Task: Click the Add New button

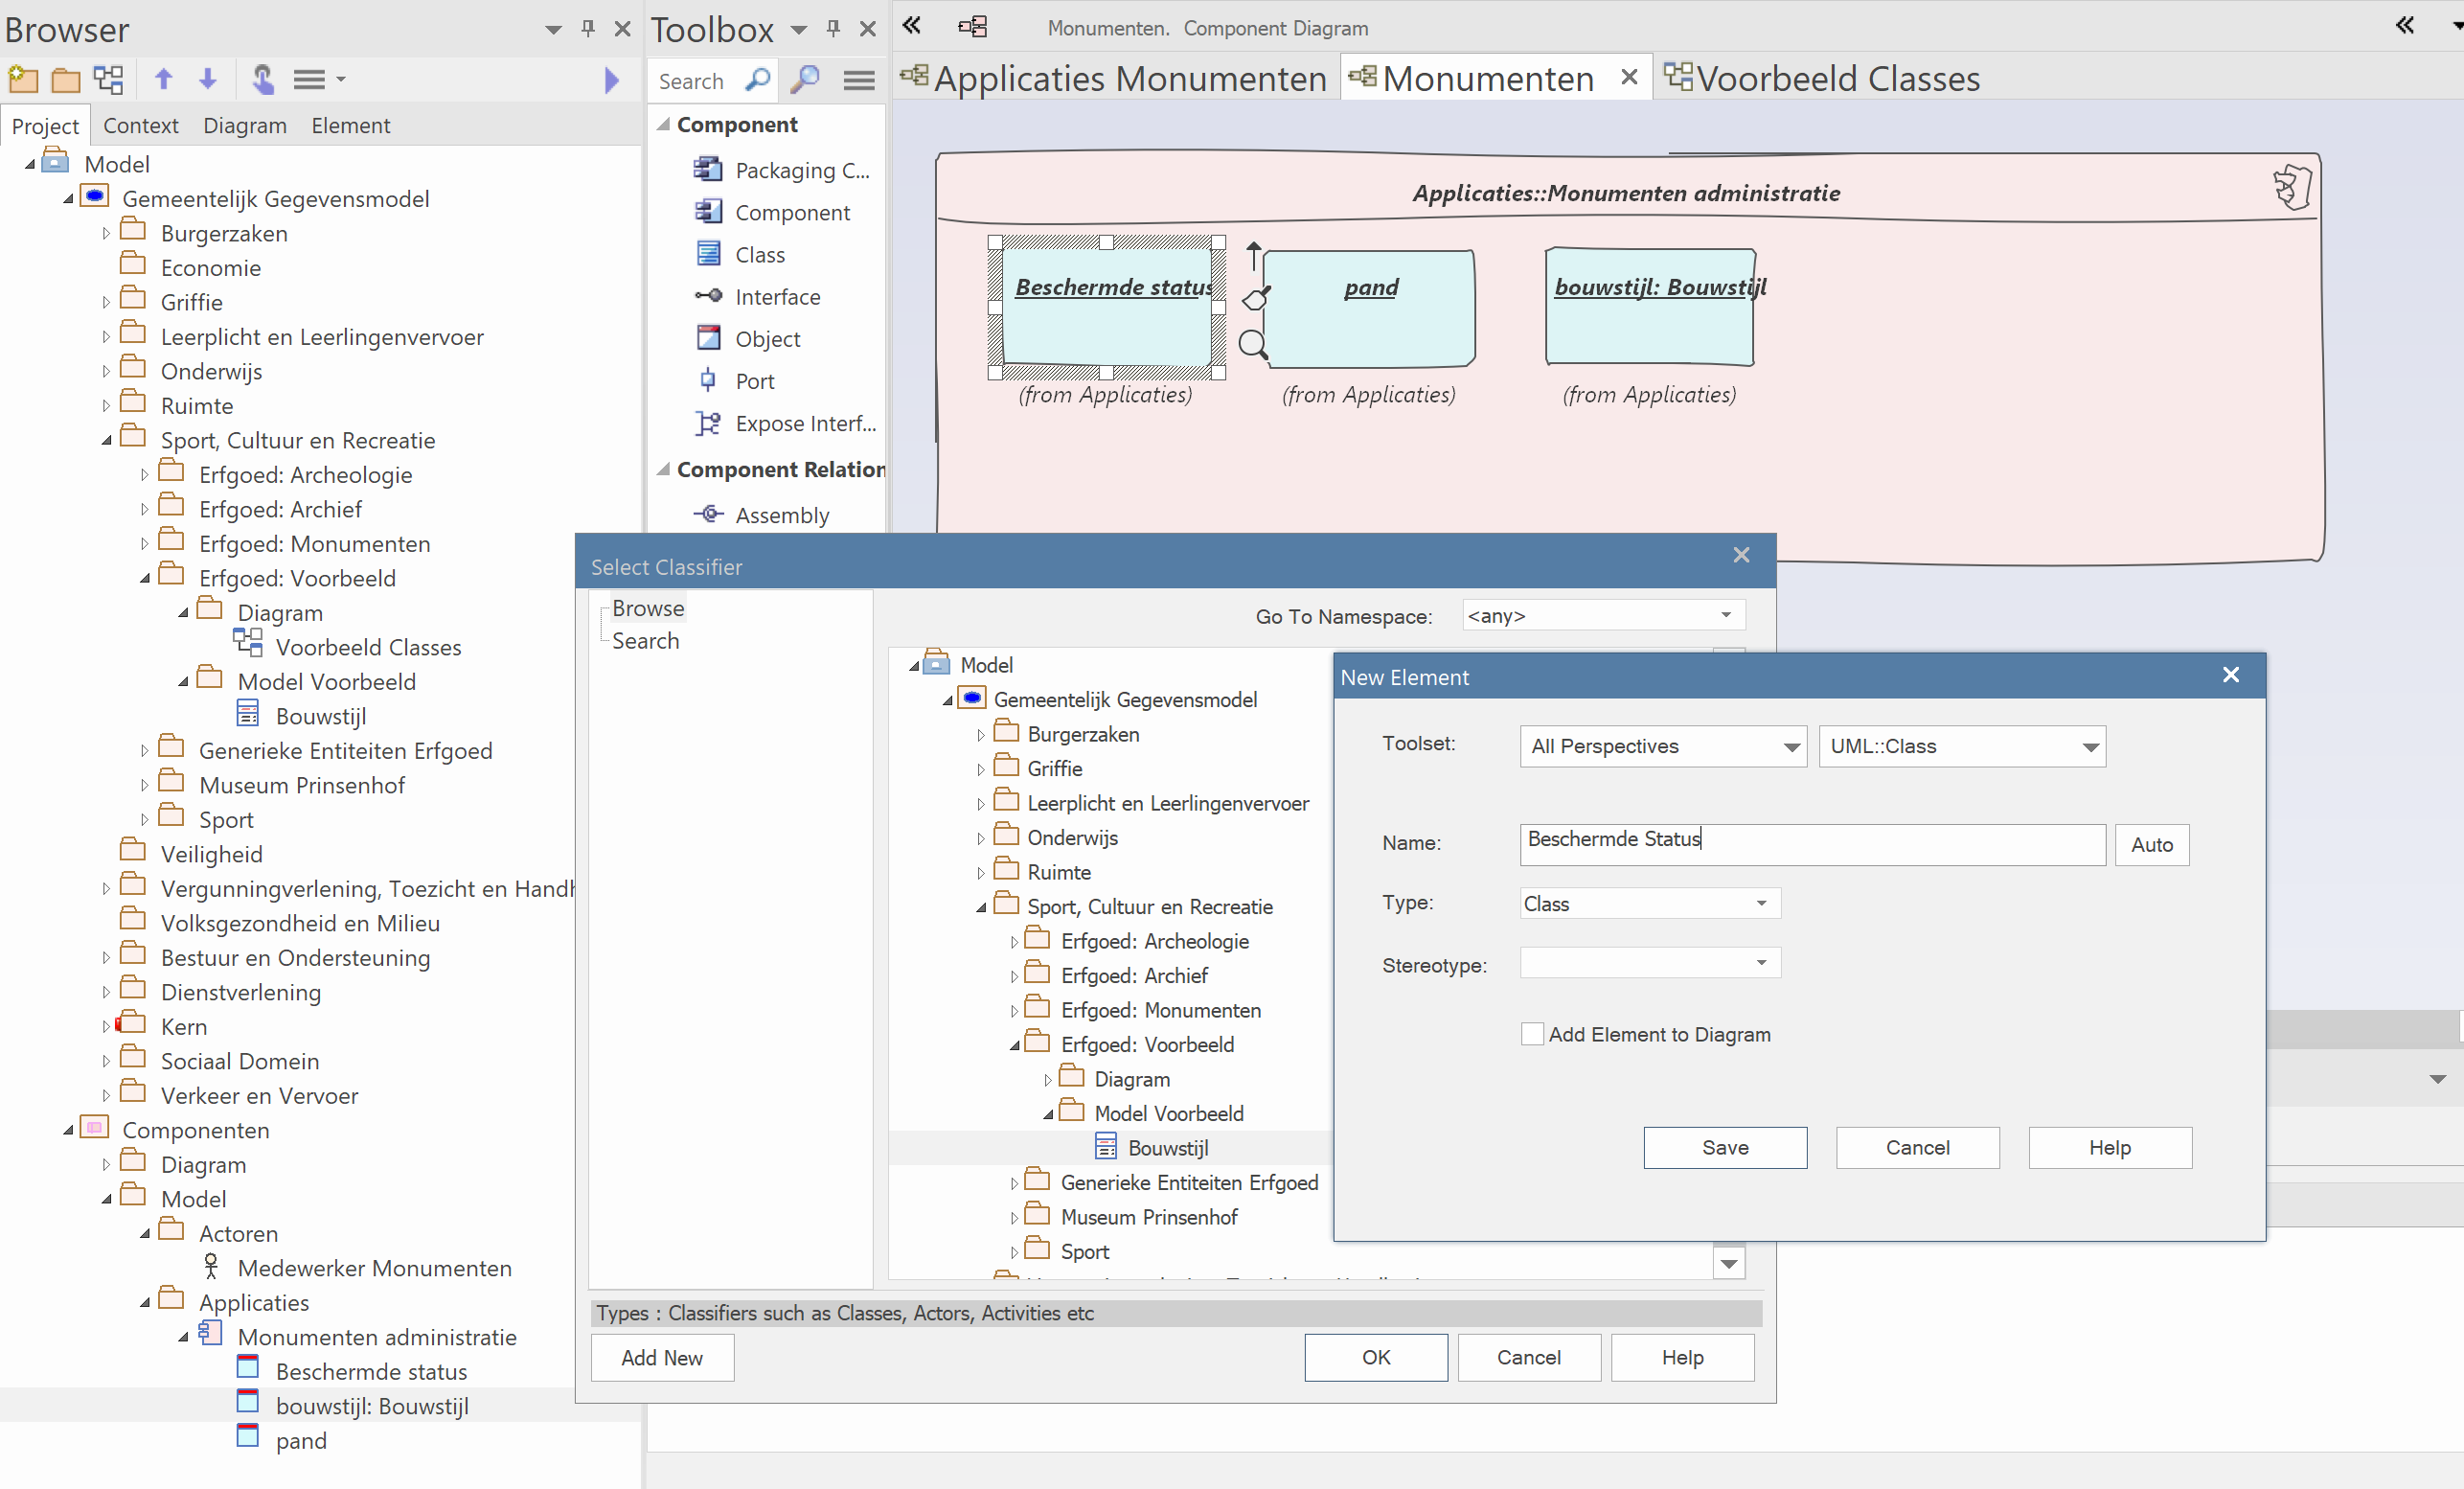Action: 661,1357
